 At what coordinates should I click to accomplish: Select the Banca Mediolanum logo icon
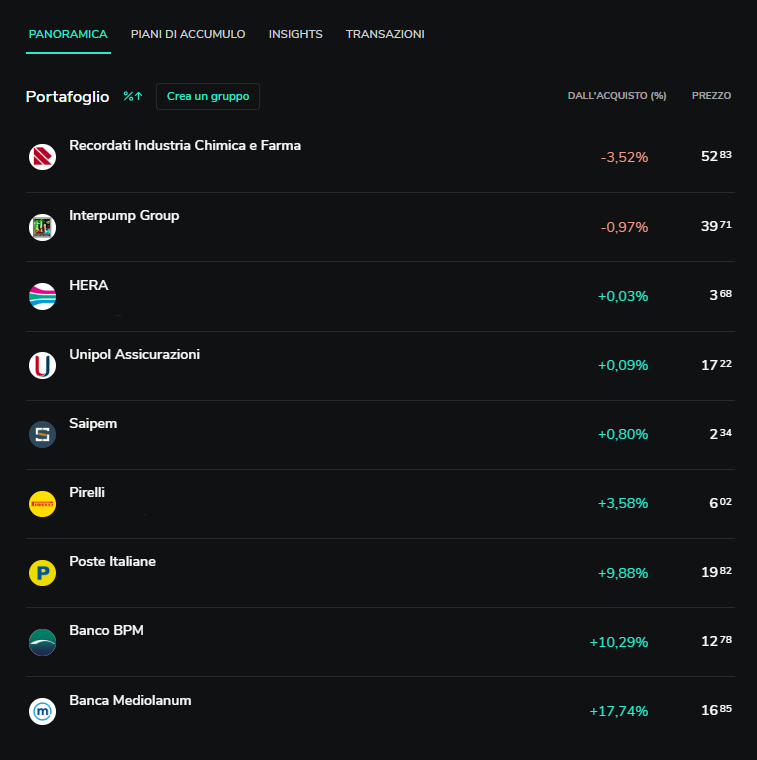pos(42,712)
